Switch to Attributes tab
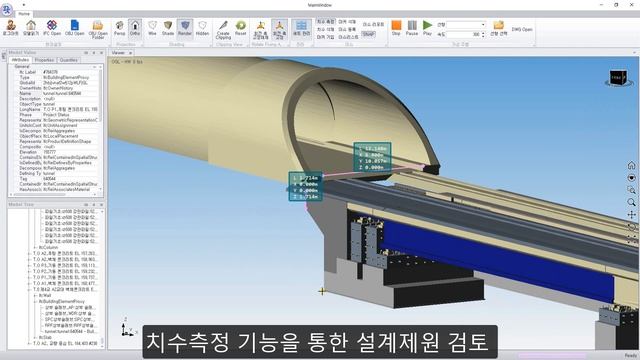The width and height of the screenshot is (640, 360). [20, 60]
